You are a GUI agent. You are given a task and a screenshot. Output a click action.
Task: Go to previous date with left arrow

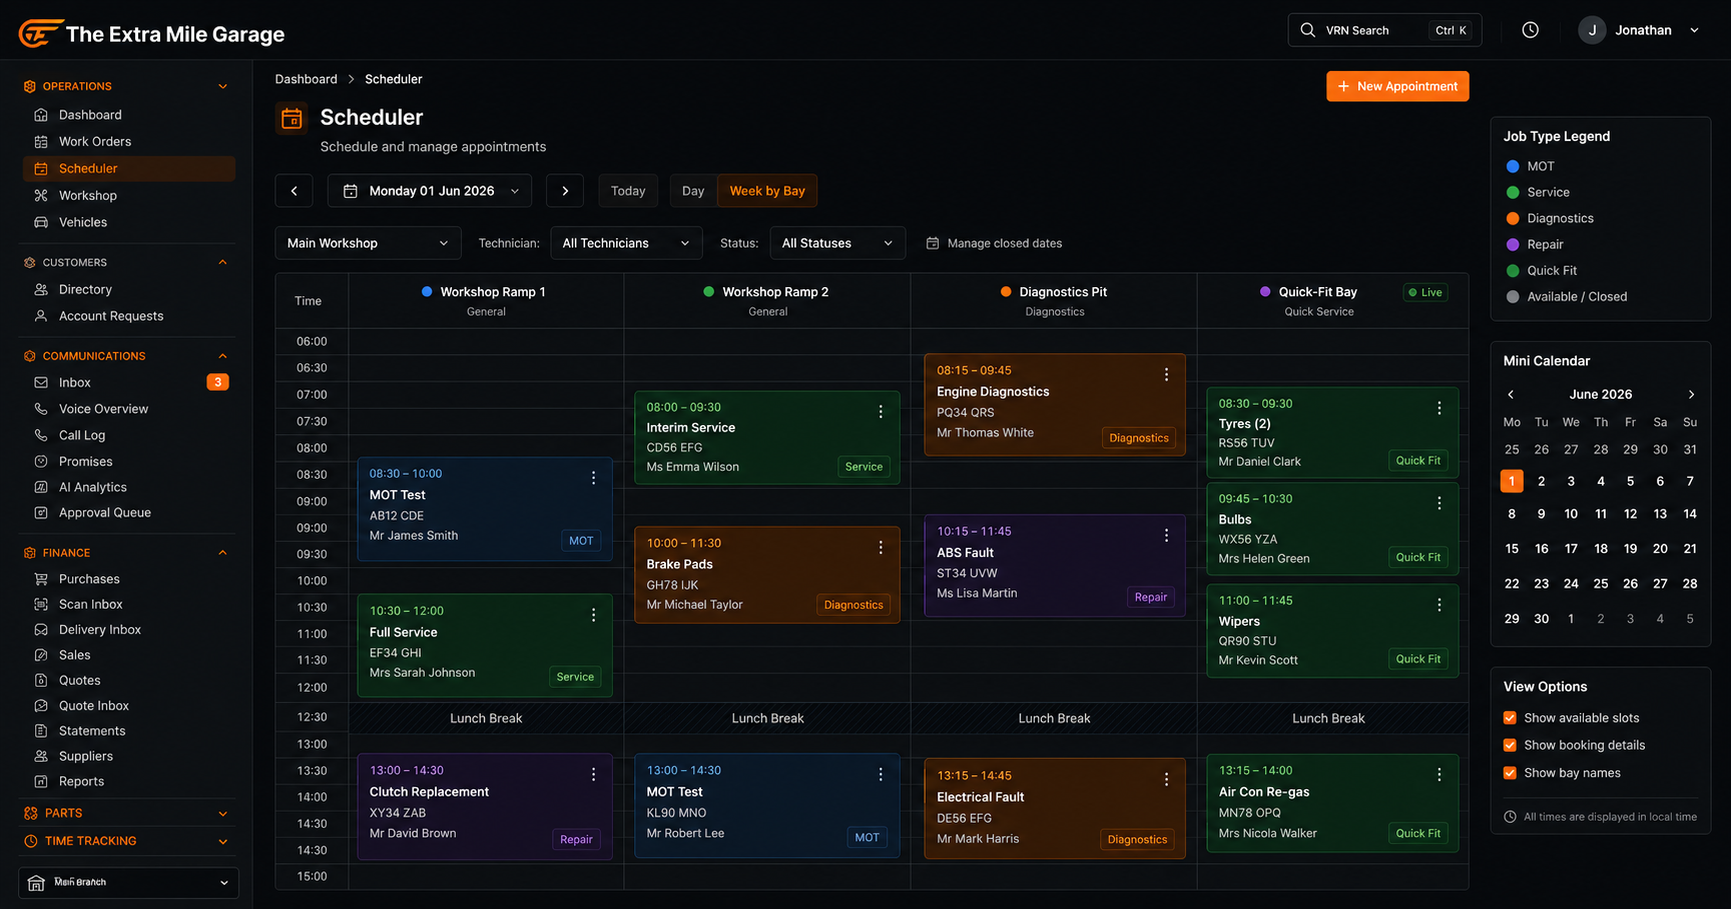tap(294, 191)
